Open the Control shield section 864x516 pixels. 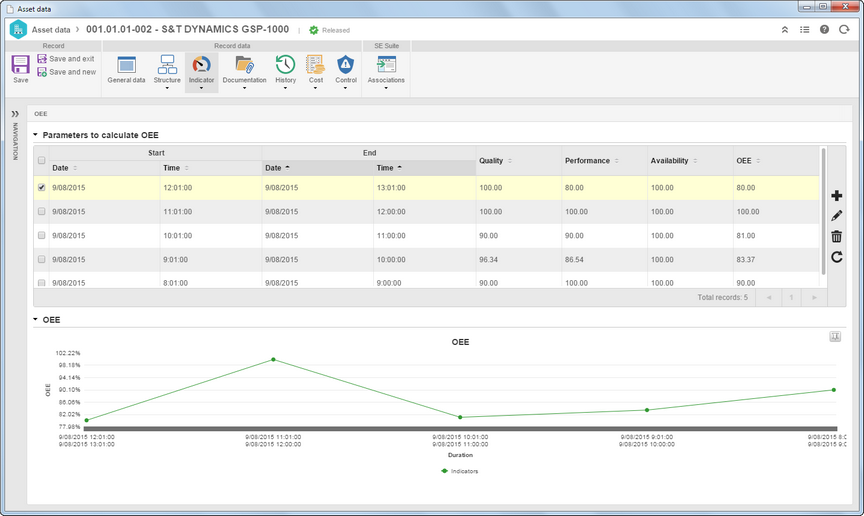[x=346, y=69]
